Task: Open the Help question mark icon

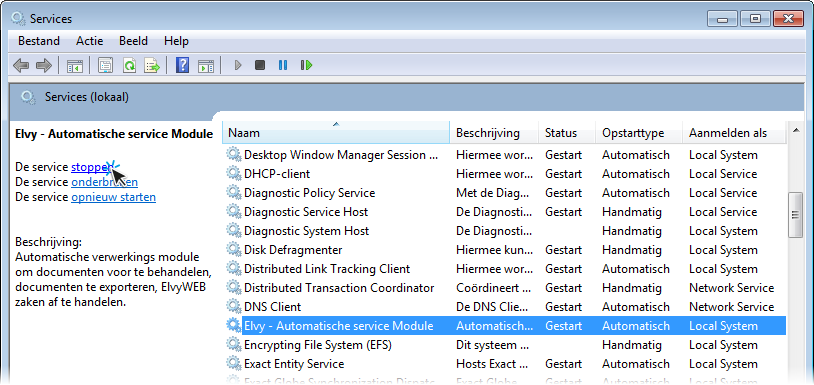Action: point(182,65)
